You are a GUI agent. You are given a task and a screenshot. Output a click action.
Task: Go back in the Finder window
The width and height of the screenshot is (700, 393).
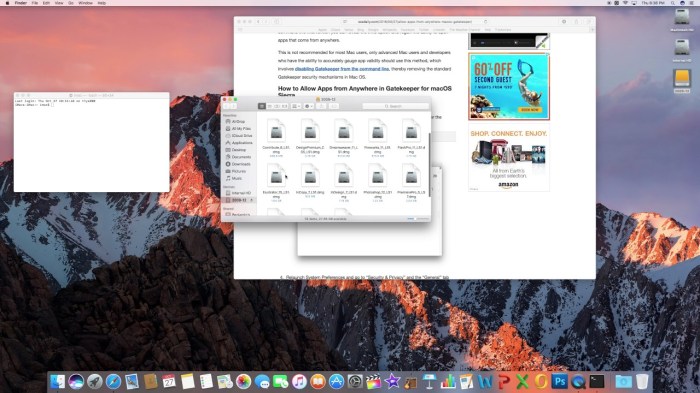point(226,106)
